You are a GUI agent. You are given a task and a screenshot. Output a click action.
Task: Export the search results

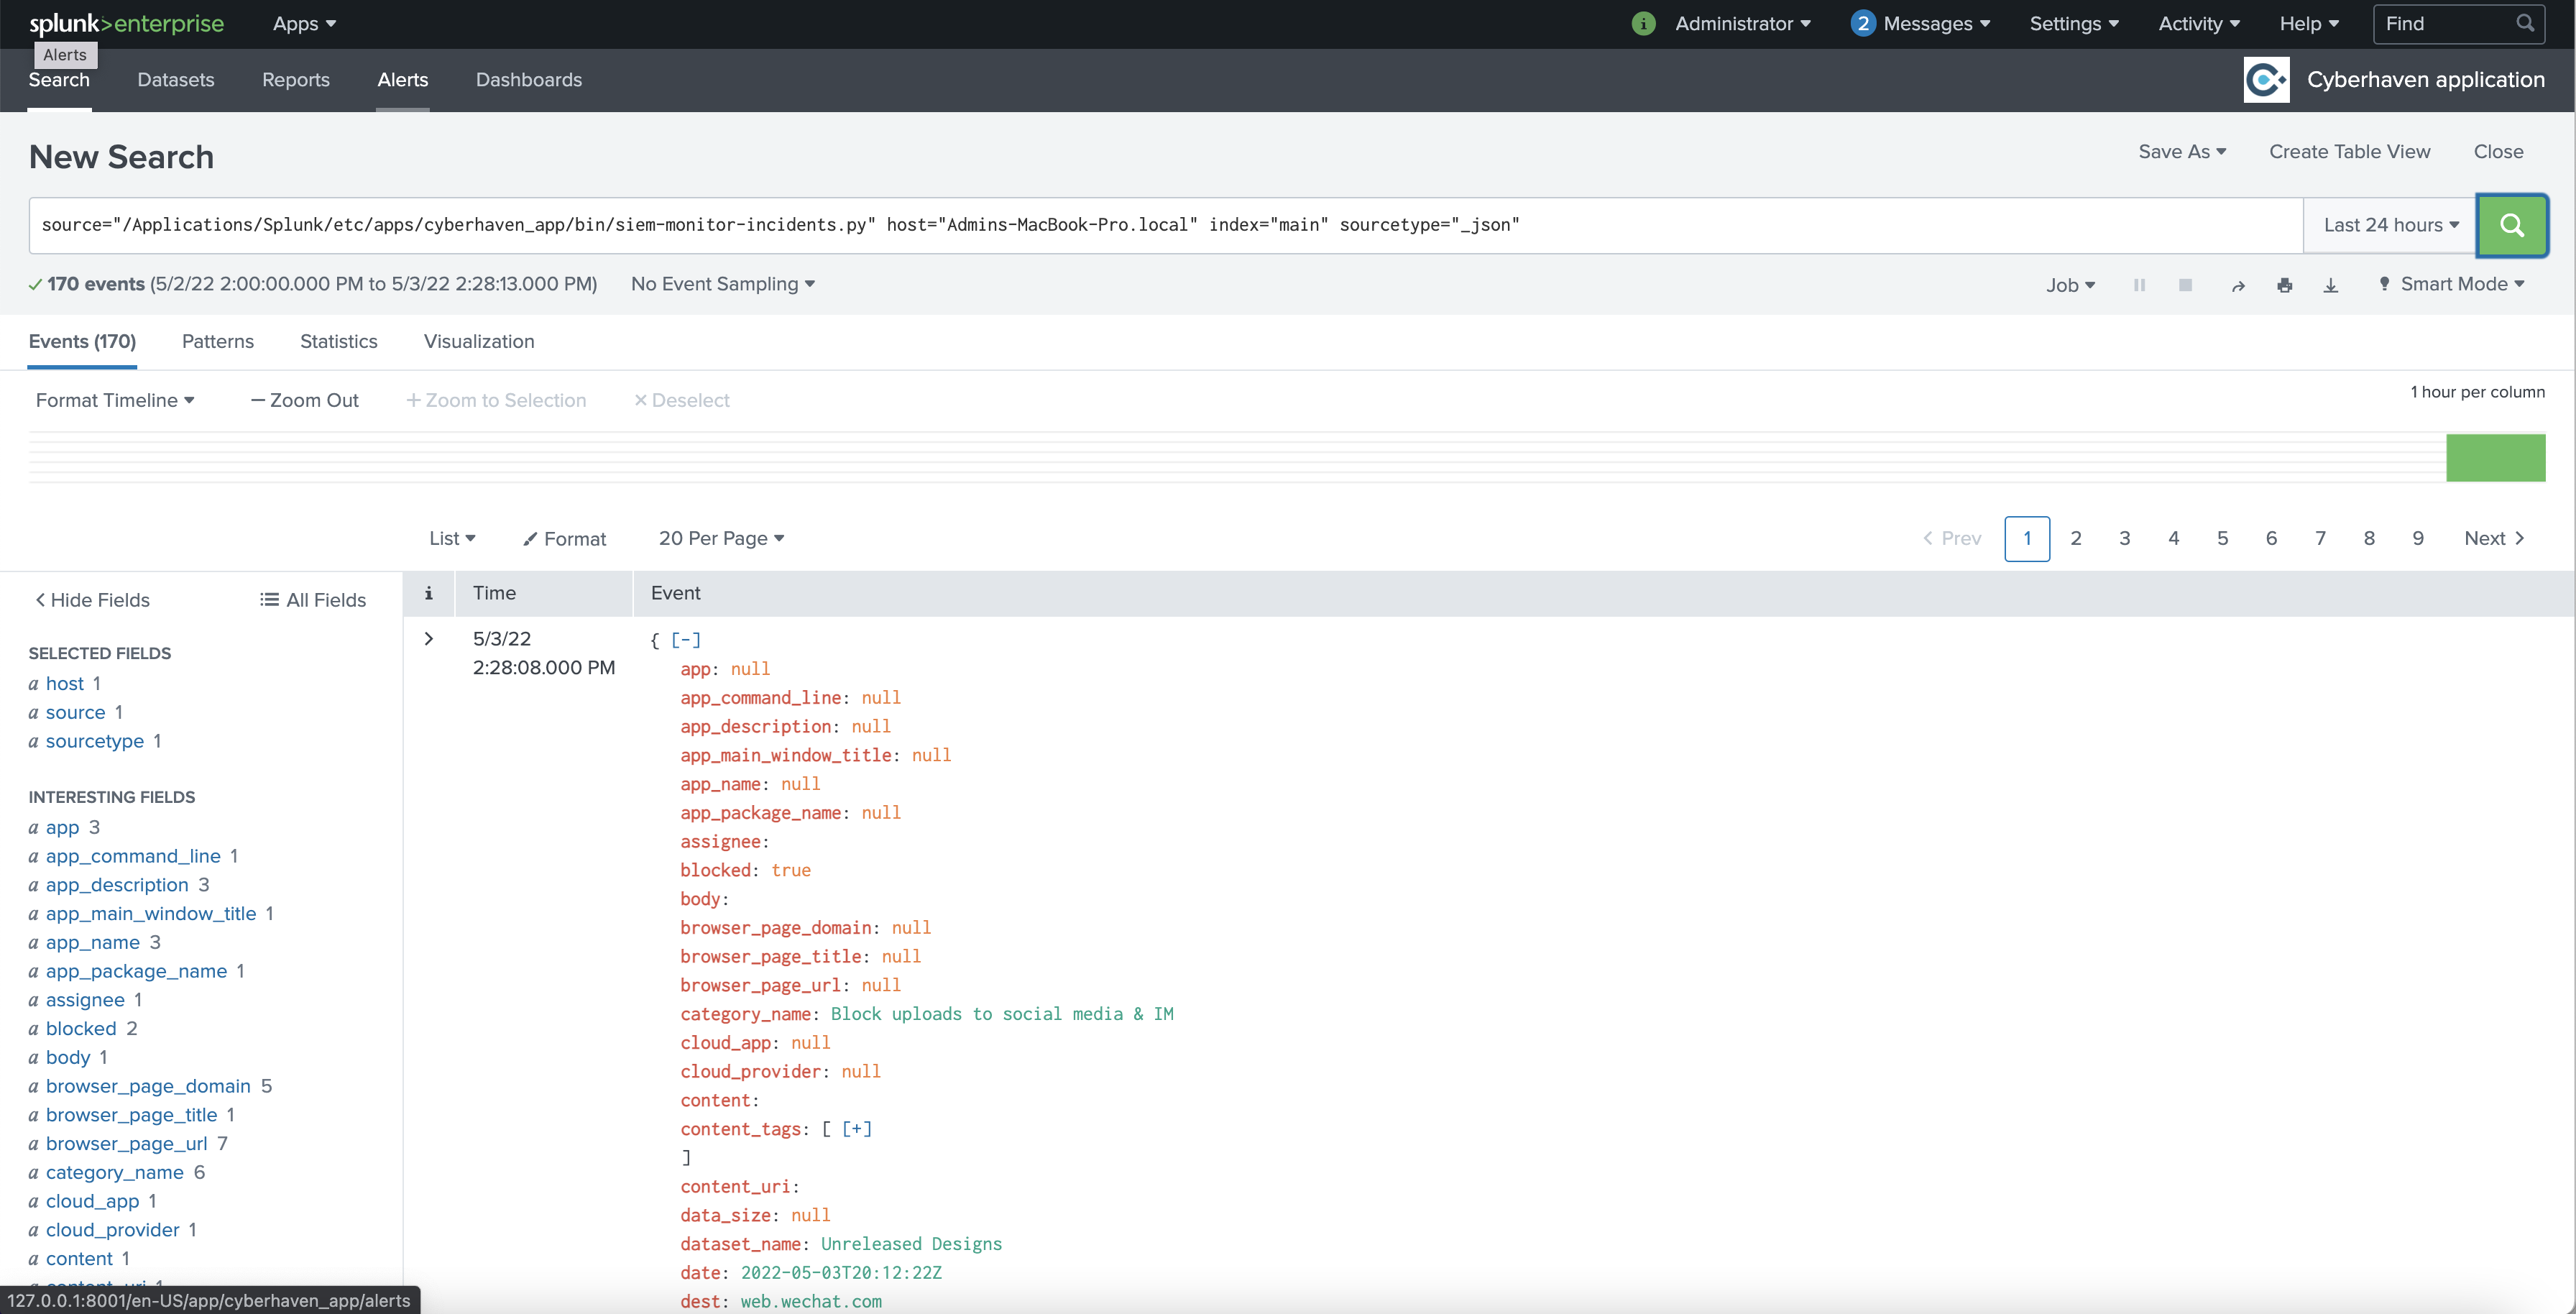tap(2331, 285)
